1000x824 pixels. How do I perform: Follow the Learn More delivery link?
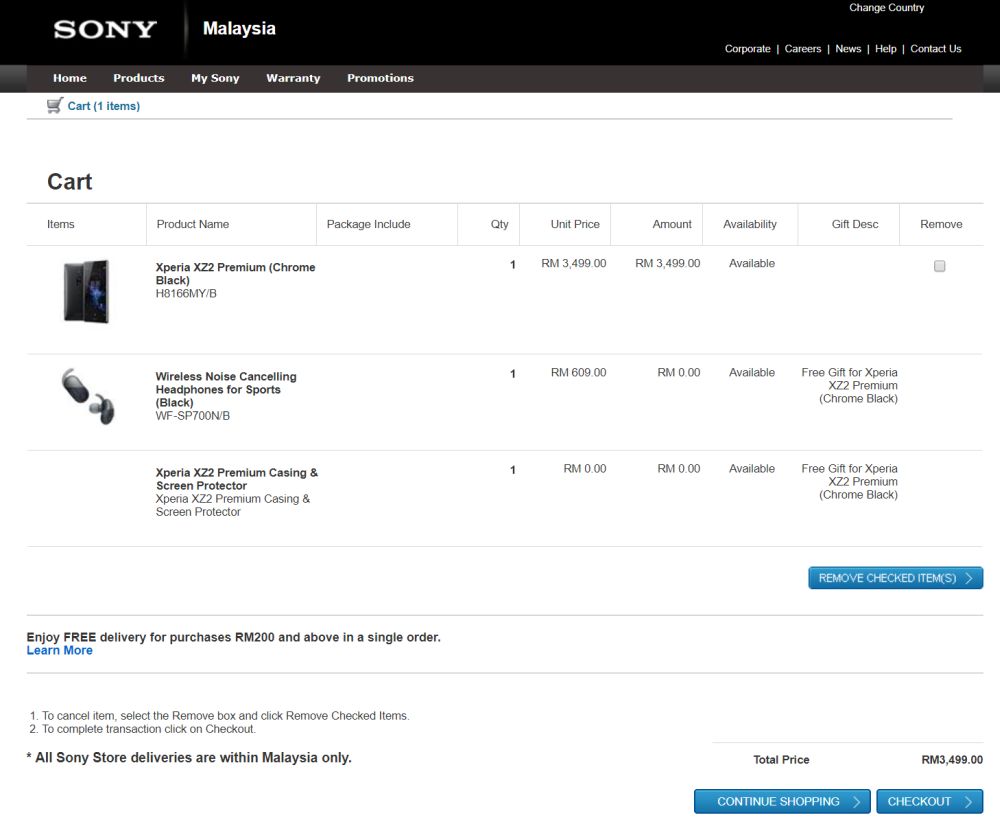pyautogui.click(x=59, y=650)
